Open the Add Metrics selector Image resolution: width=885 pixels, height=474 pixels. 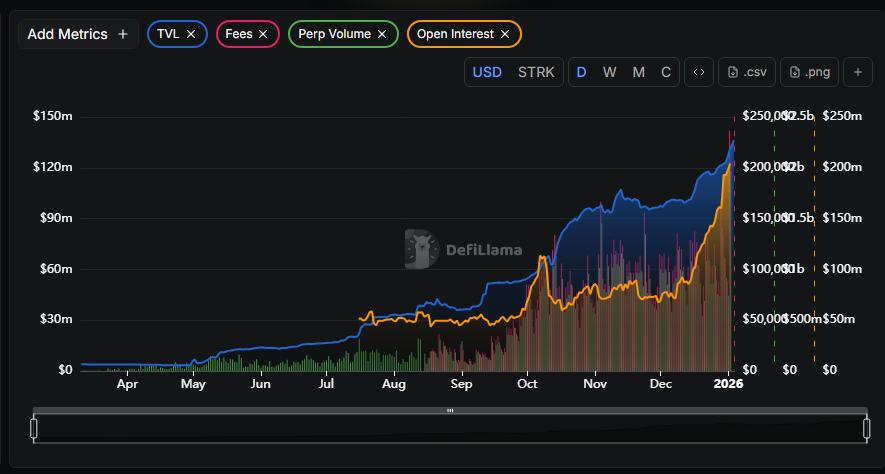coord(78,34)
